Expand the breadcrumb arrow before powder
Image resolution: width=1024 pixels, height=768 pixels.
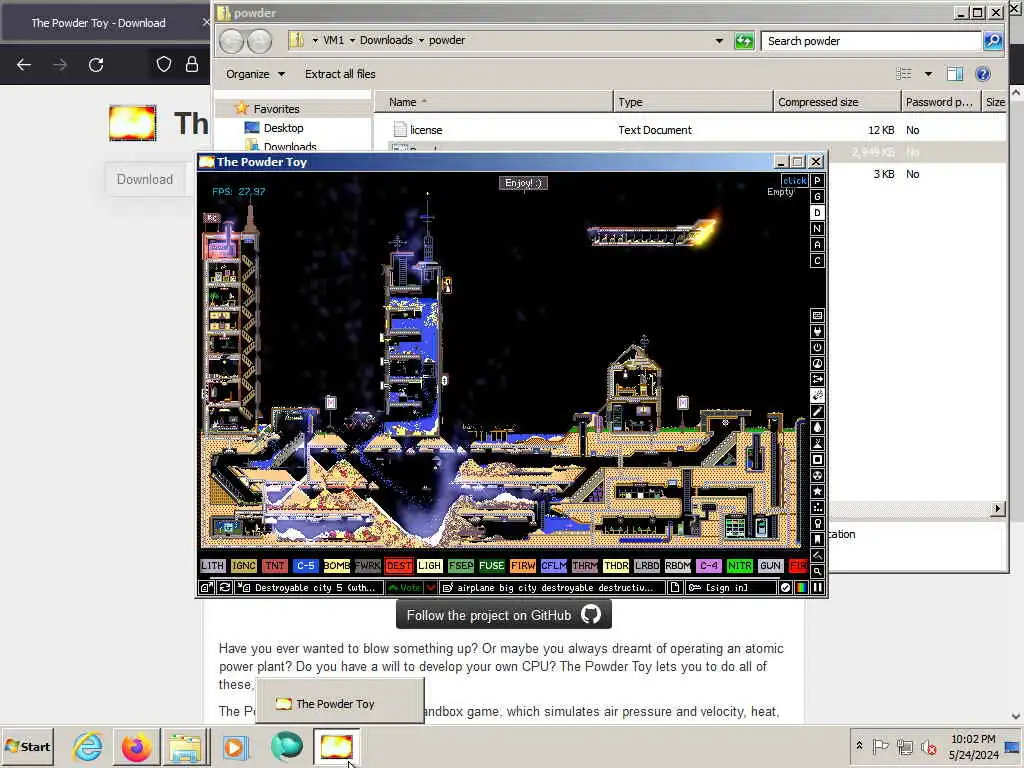[421, 40]
